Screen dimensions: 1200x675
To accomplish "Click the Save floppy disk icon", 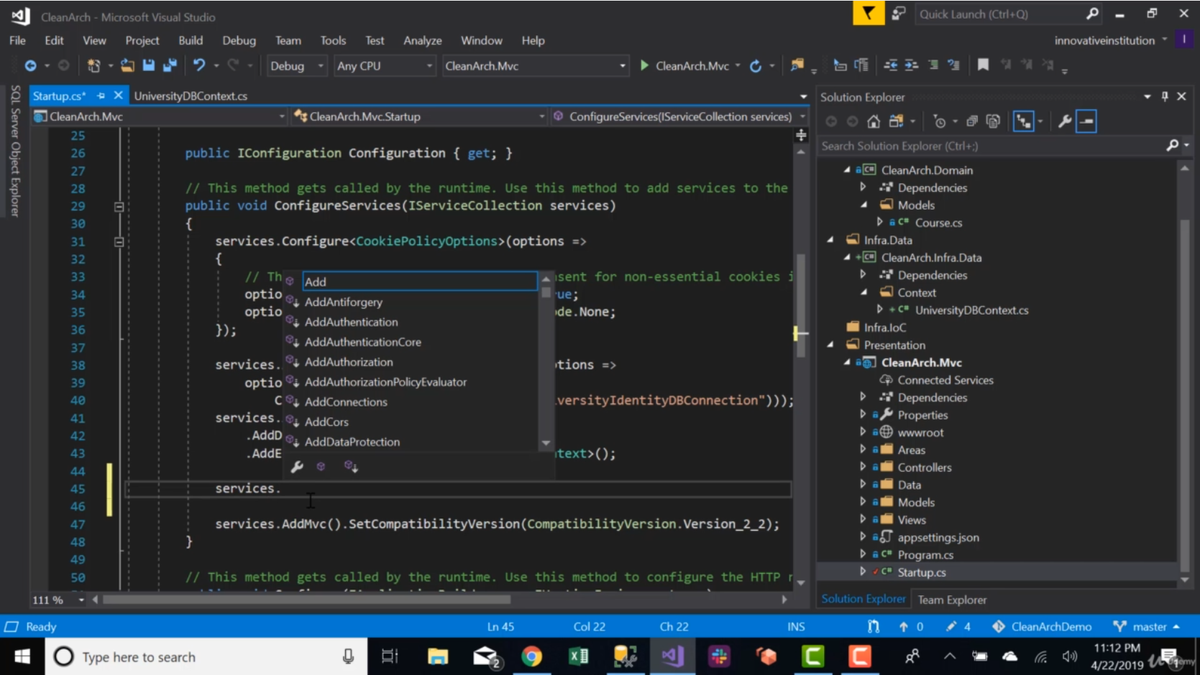I will (149, 66).
